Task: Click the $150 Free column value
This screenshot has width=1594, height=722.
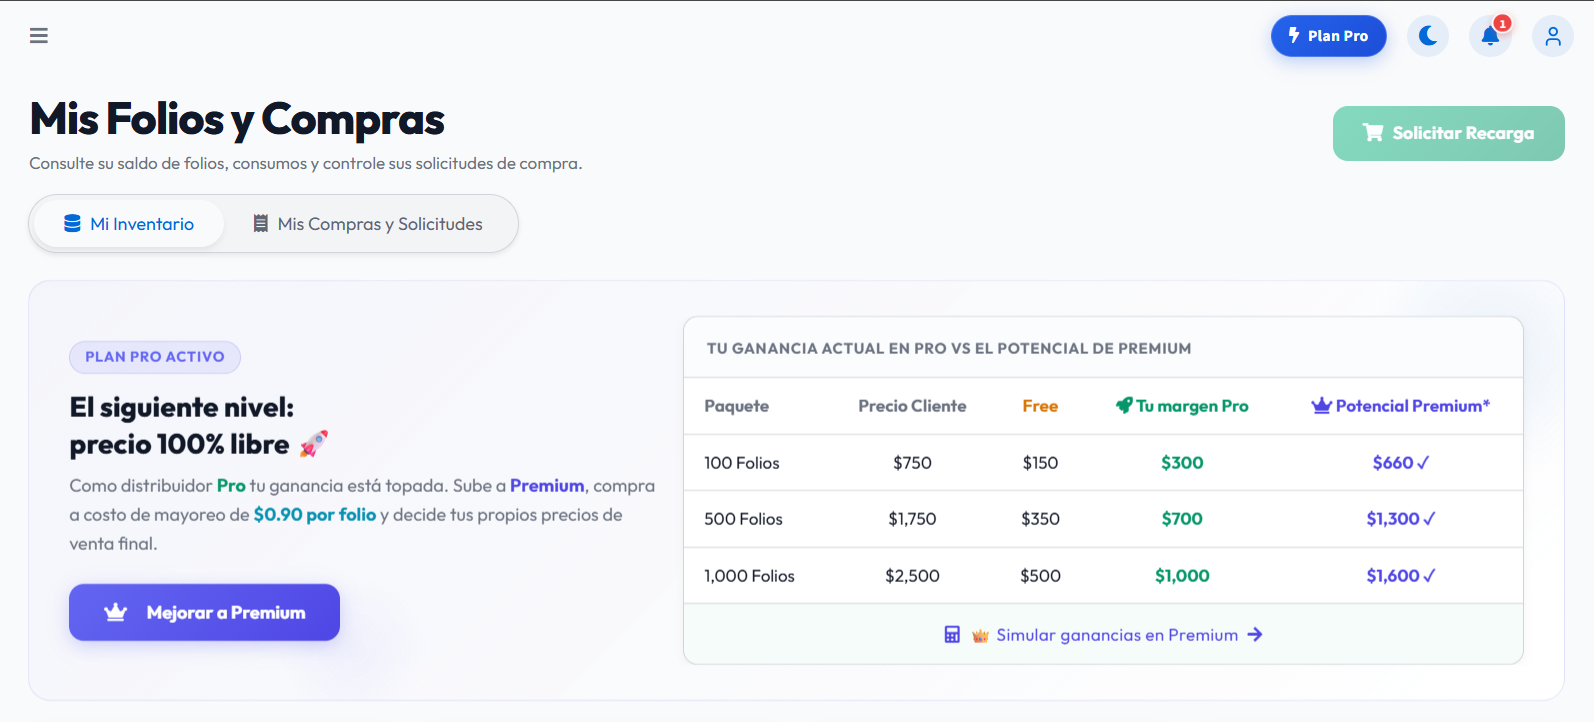Action: click(x=1040, y=463)
